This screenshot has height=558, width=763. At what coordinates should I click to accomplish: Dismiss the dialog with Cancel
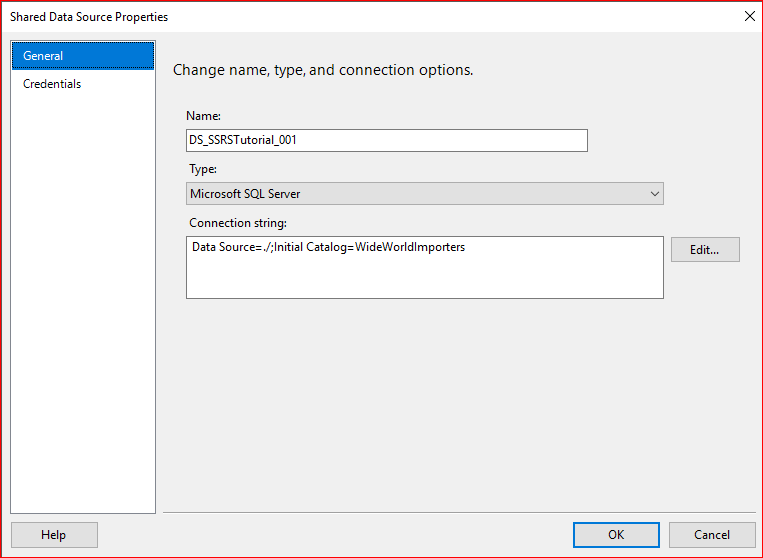712,535
